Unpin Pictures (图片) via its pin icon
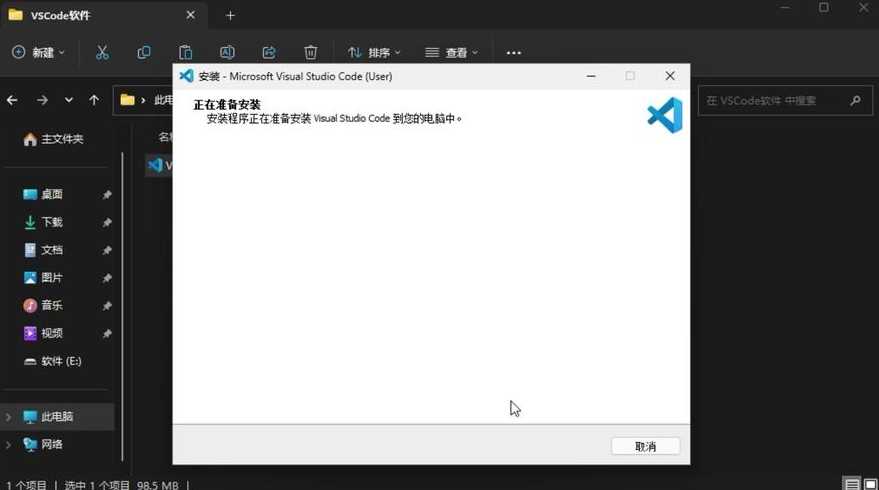The height and width of the screenshot is (490, 879). coord(107,278)
